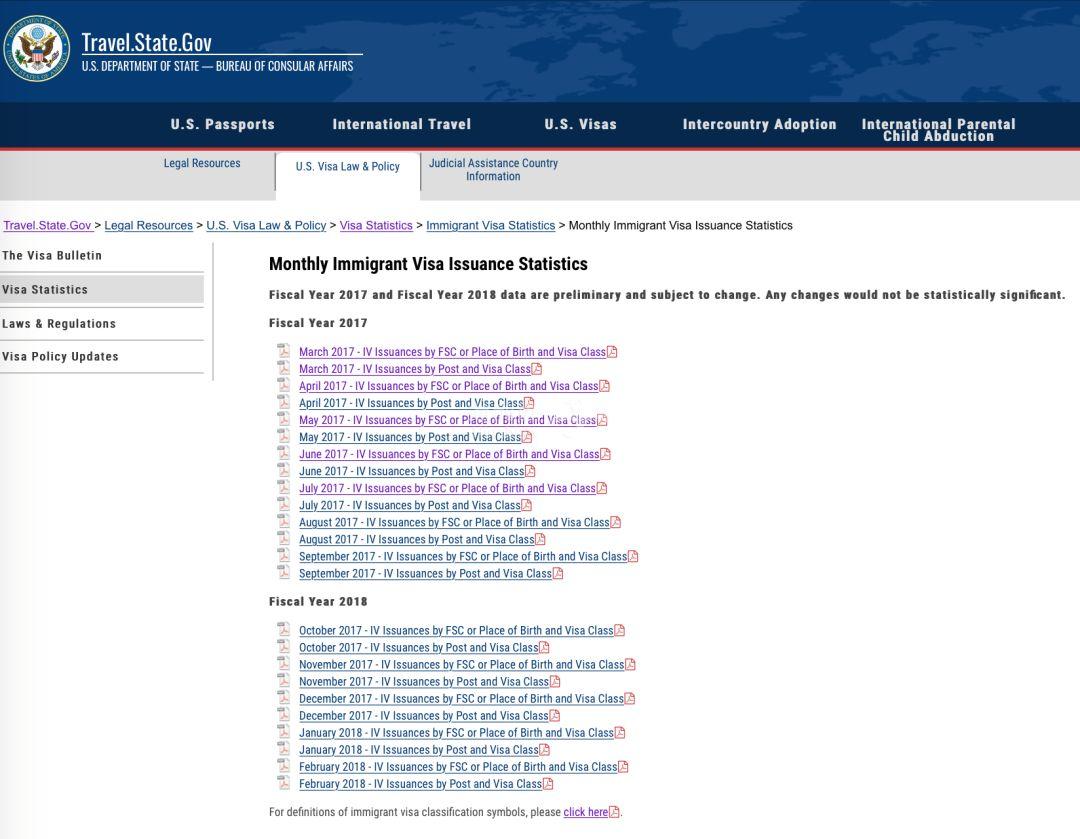1080x839 pixels.
Task: Click red PDF badge after 'click here' link
Action: tap(614, 811)
